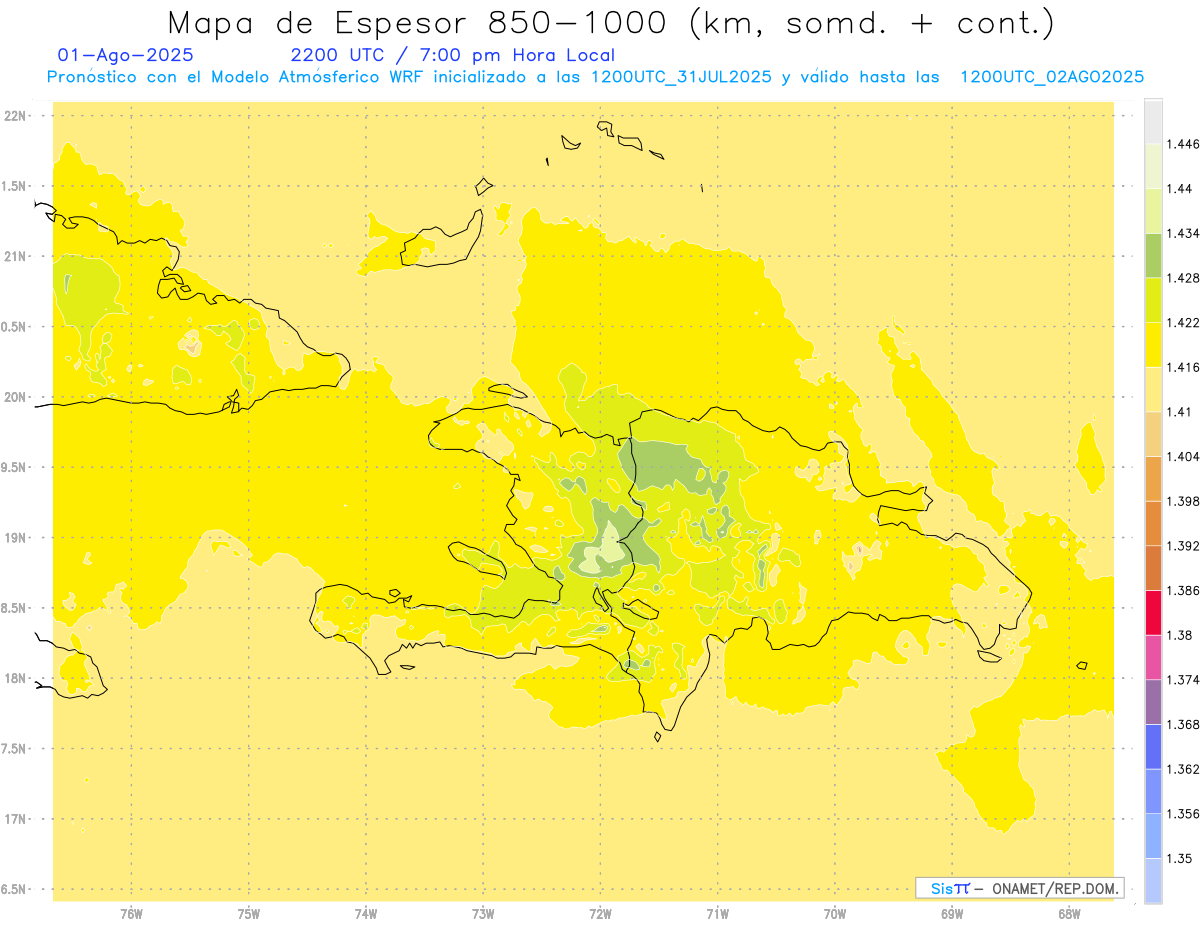Click the color bar value '1.446'
Viewport: 1200px width, 927px height.
tap(1184, 144)
